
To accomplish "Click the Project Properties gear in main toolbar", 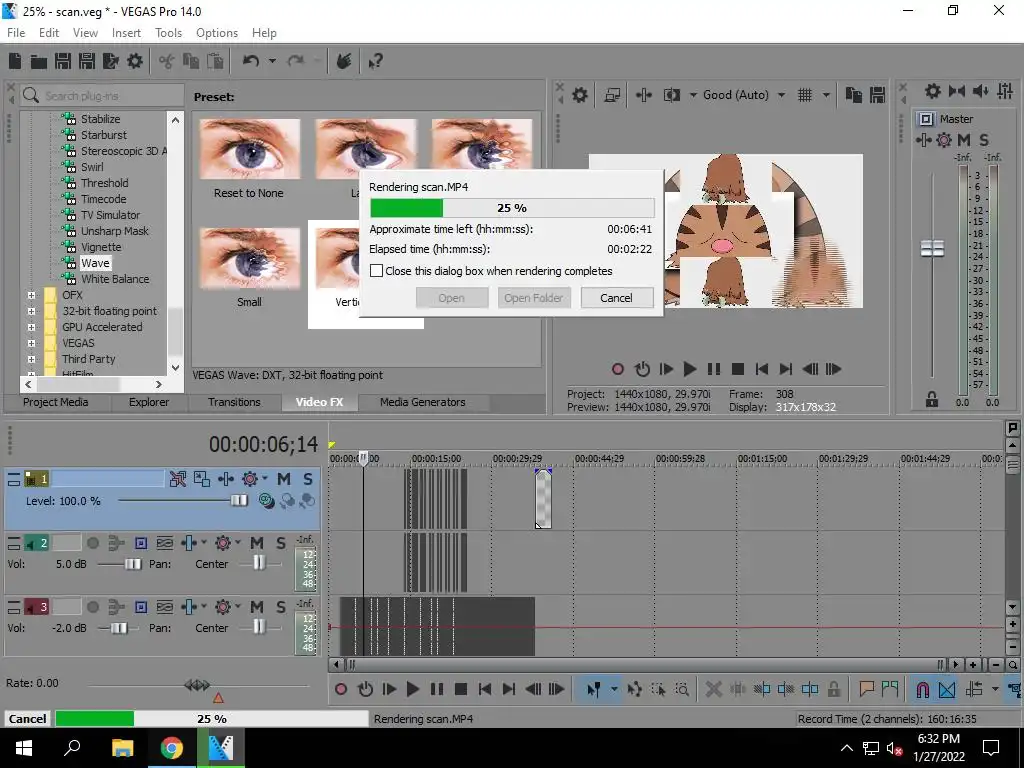I will pyautogui.click(x=135, y=61).
